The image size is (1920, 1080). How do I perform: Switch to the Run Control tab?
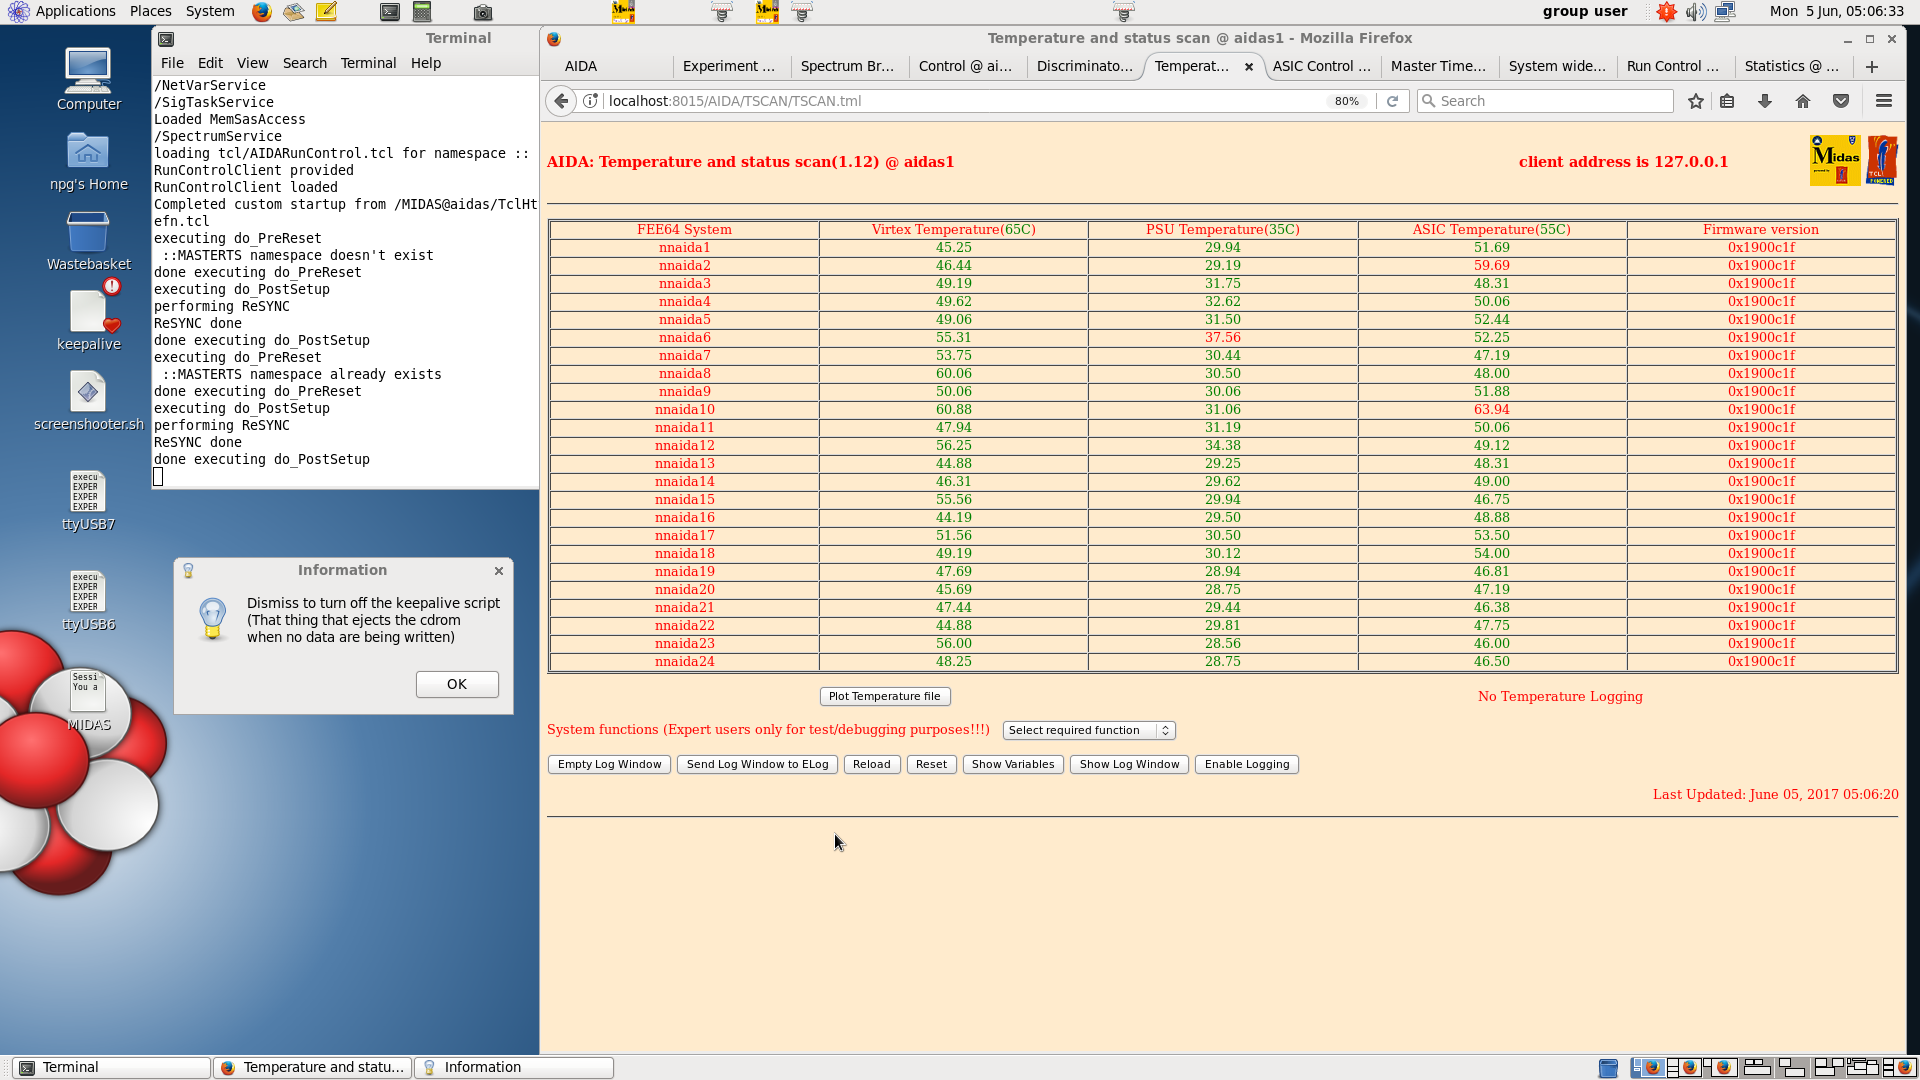point(1672,66)
